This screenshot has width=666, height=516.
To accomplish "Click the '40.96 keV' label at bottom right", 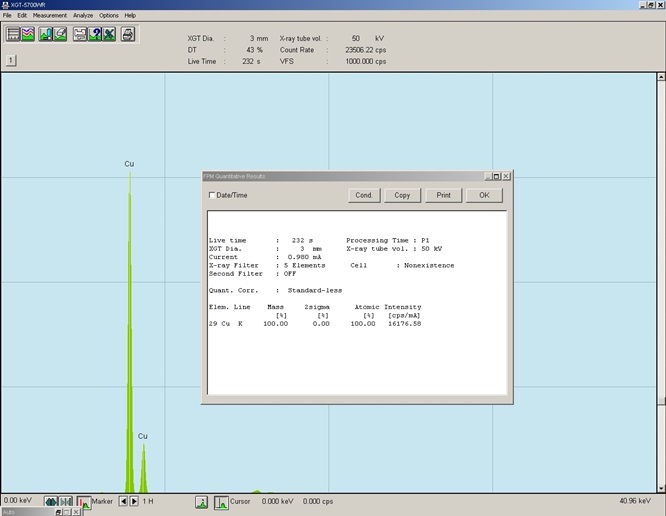I will tap(635, 501).
